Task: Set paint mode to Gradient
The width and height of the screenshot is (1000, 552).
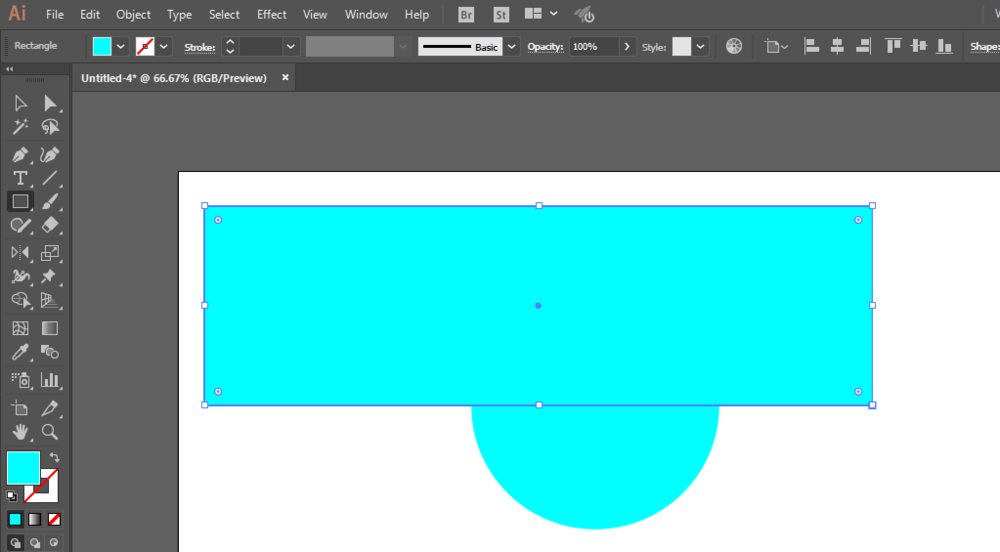Action: [x=34, y=519]
